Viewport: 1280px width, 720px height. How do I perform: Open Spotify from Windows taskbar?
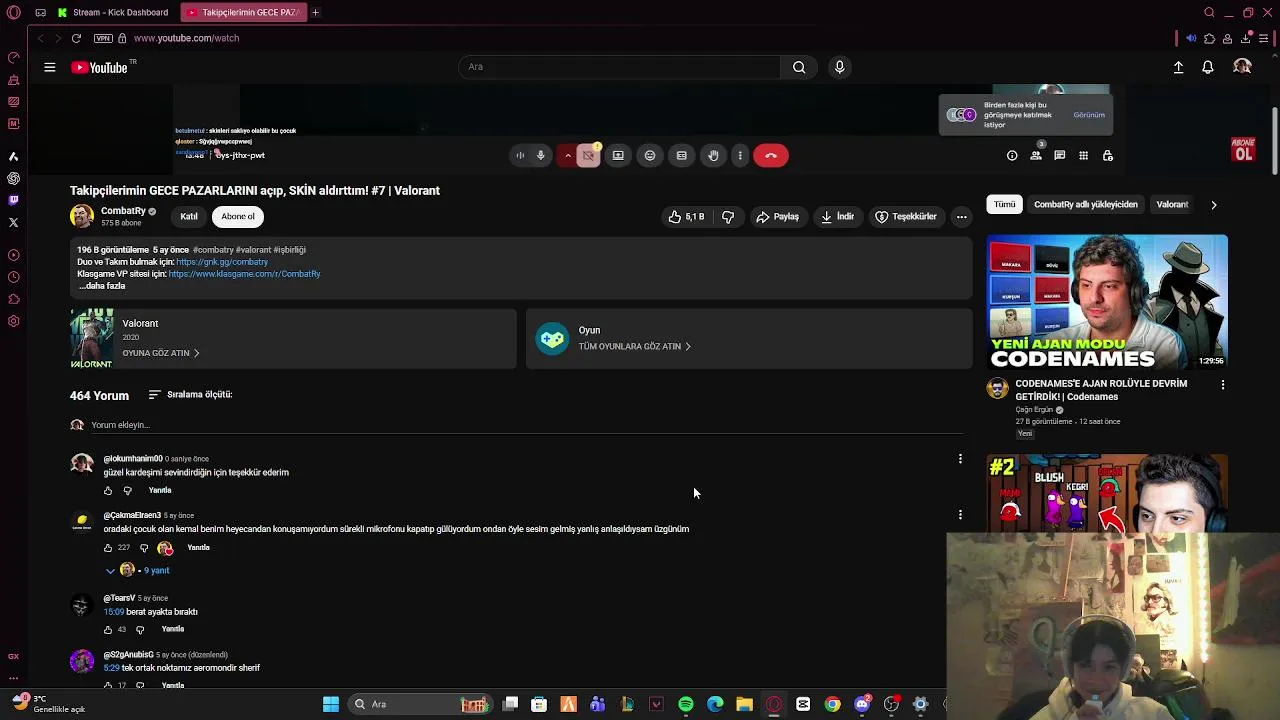(686, 704)
